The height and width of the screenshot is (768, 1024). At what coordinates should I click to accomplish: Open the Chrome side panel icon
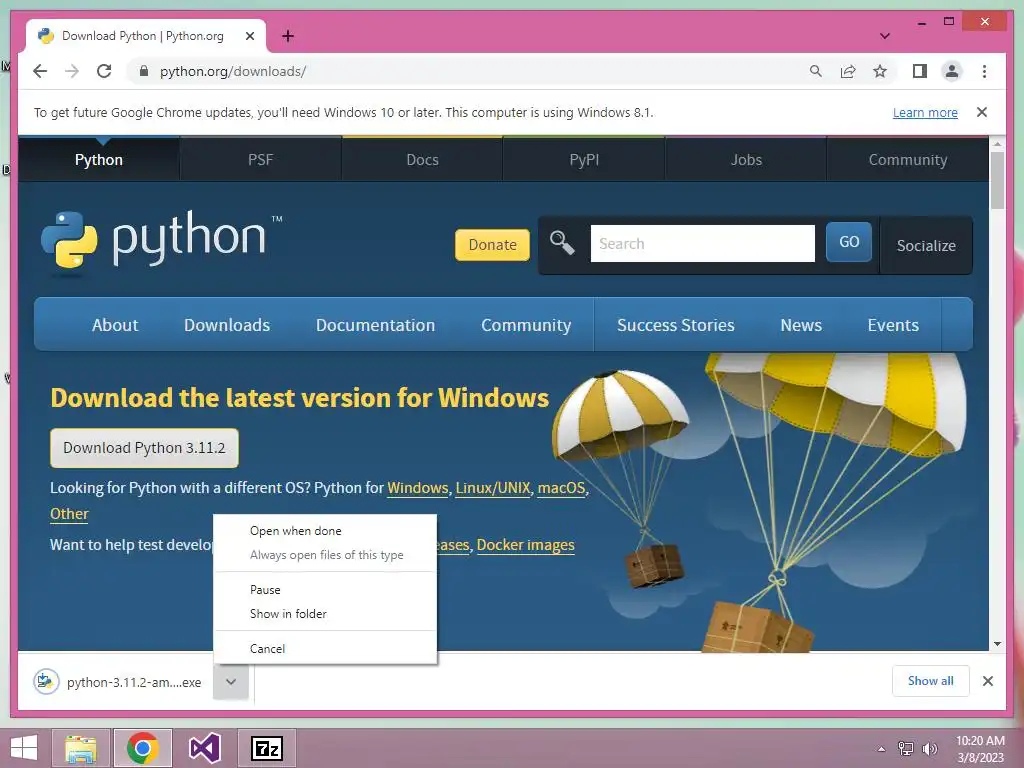pyautogui.click(x=920, y=71)
